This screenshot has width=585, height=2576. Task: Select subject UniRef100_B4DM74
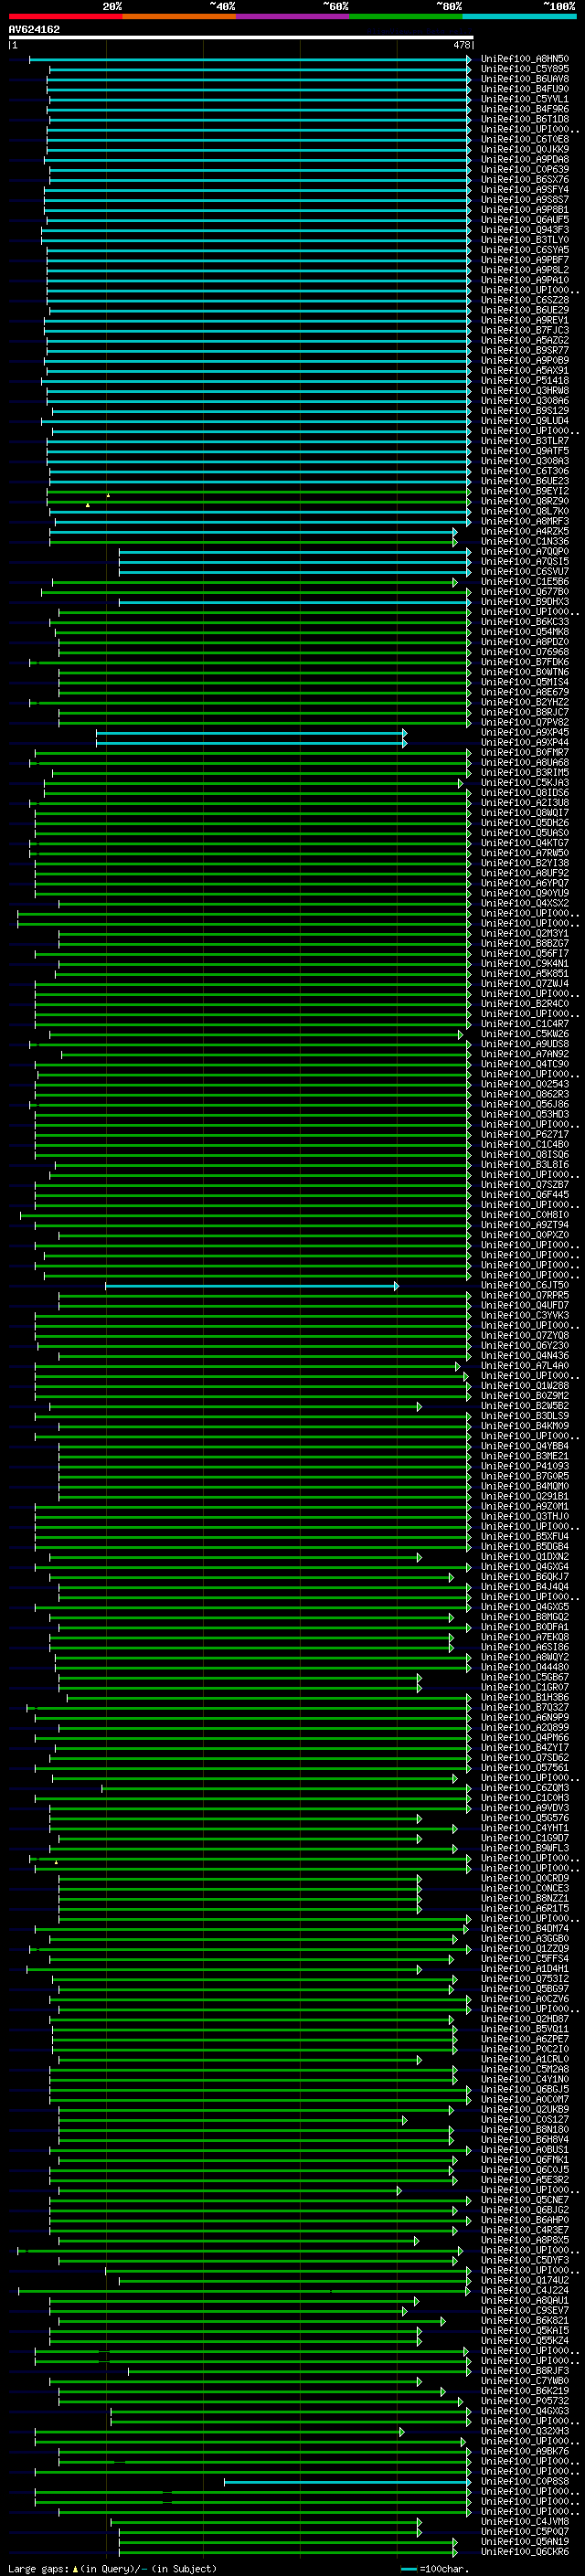[525, 1929]
